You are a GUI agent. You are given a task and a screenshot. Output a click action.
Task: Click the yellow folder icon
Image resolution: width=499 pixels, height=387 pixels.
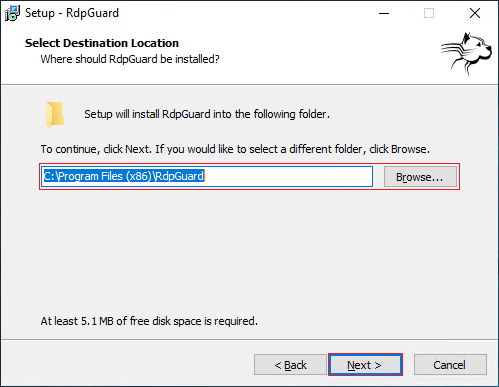55,115
